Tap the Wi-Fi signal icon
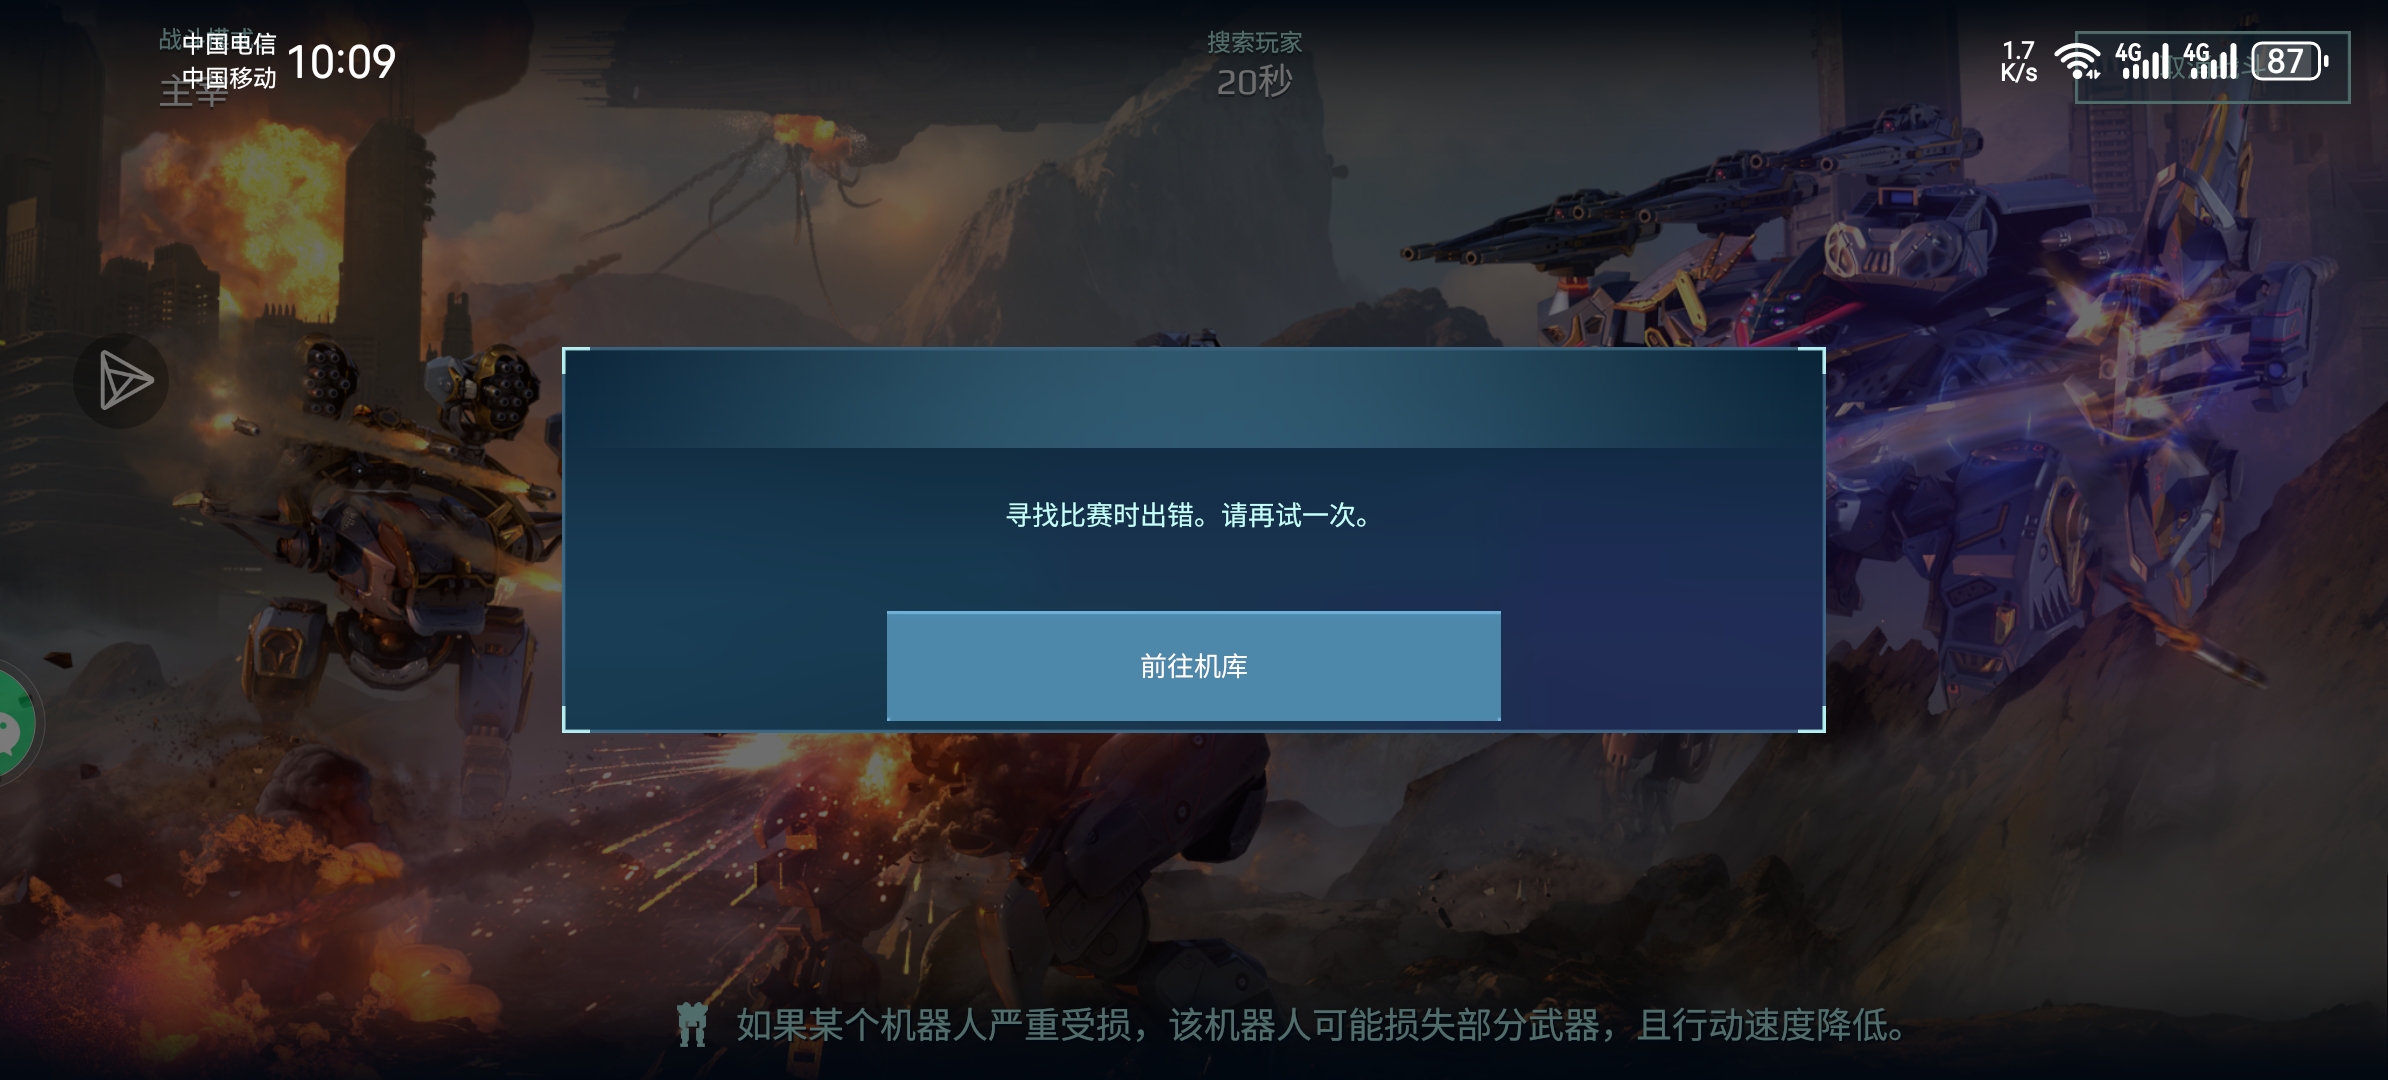Viewport: 2388px width, 1080px height. point(2077,61)
